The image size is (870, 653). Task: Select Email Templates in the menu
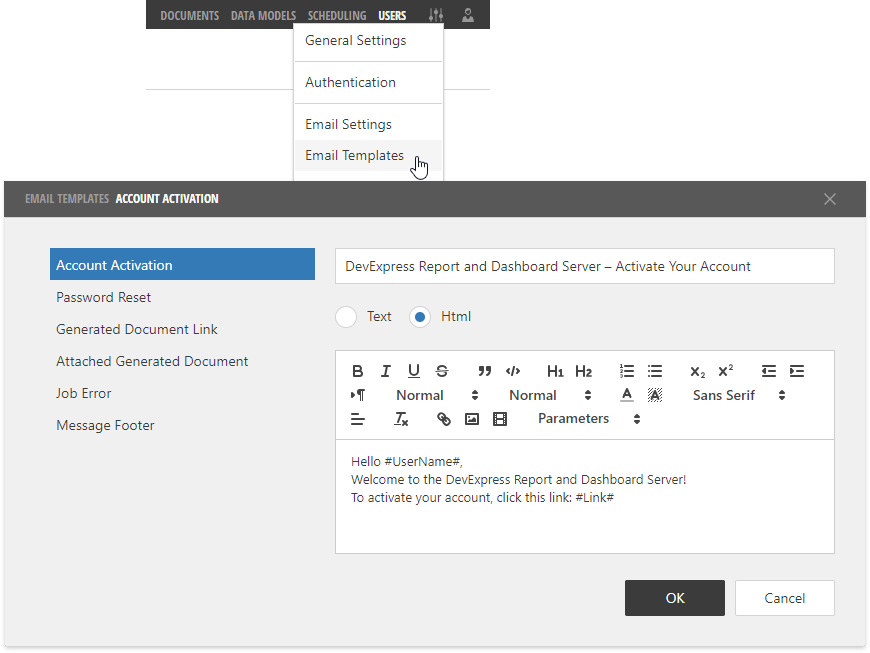coord(368,155)
